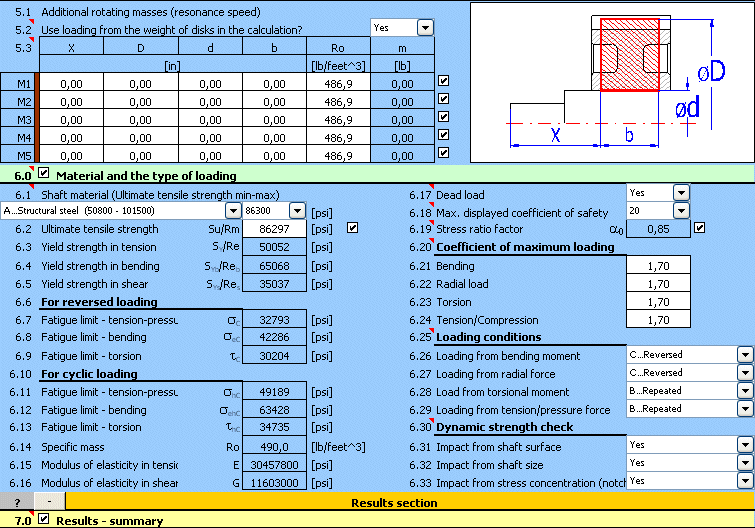Click the 'For reversed loading' heading

point(99,302)
